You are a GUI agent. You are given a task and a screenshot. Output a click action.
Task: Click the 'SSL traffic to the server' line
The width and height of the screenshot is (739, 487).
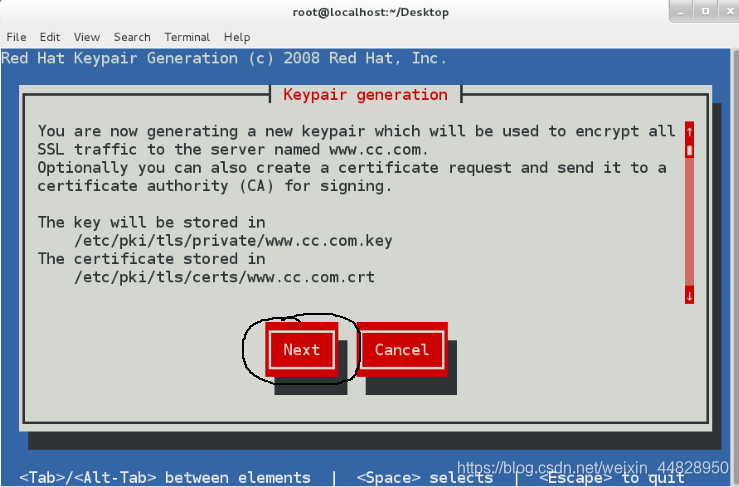(233, 150)
